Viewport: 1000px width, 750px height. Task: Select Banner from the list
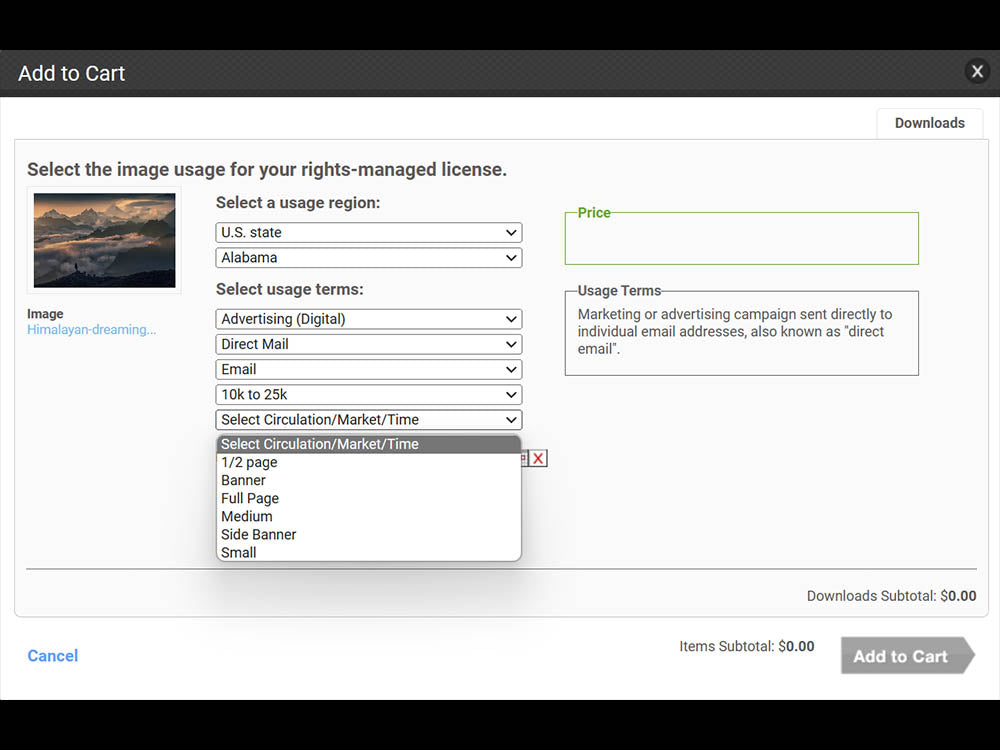pyautogui.click(x=244, y=481)
